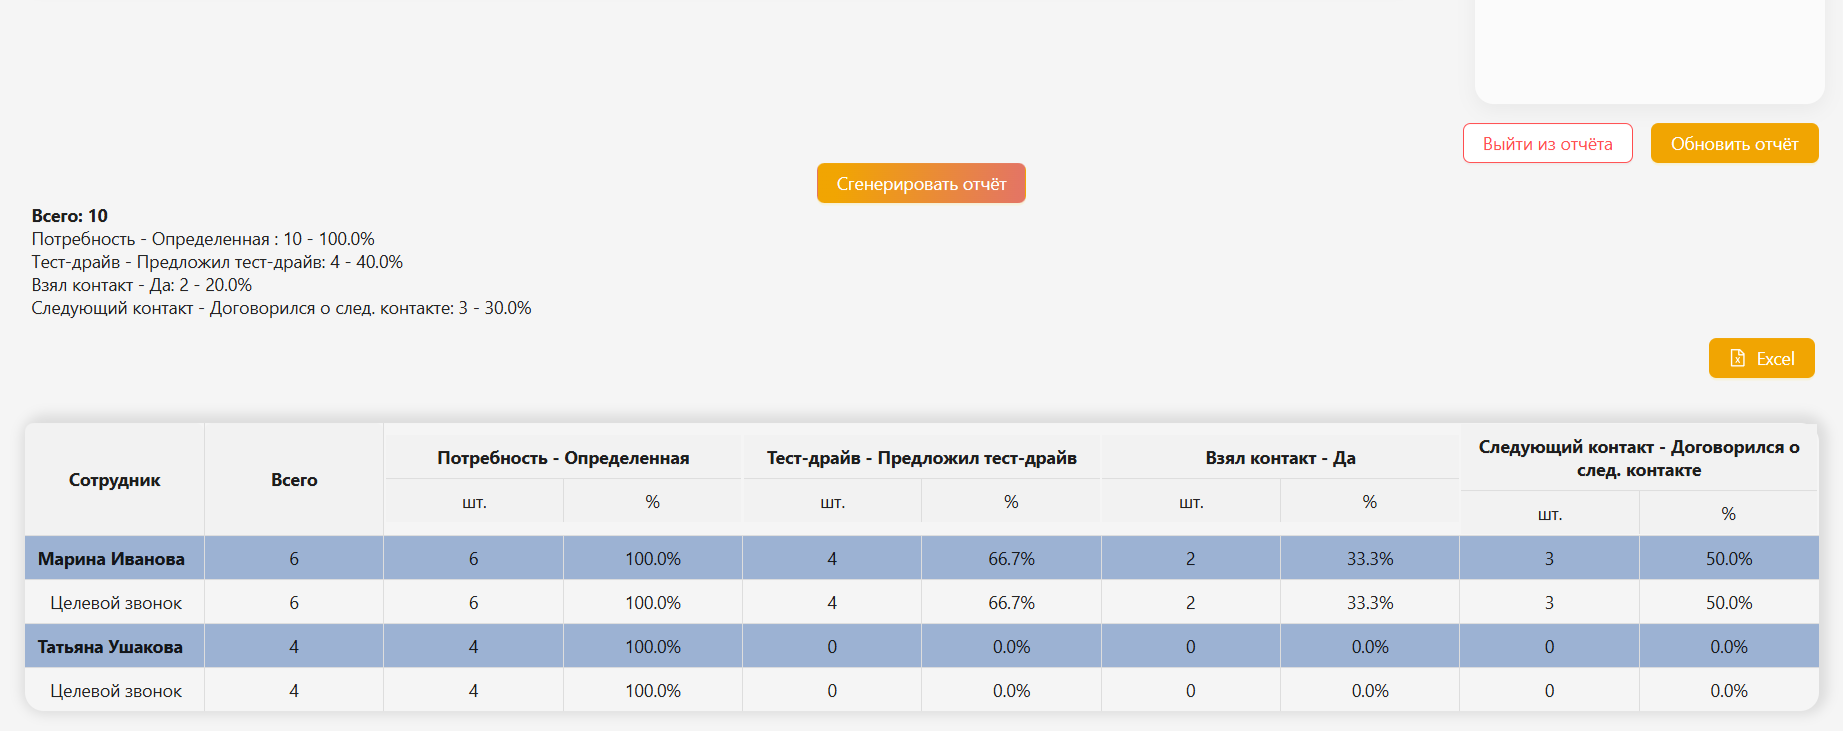This screenshot has width=1843, height=731.
Task: Click the Потребность - Определенная header
Action: [563, 458]
